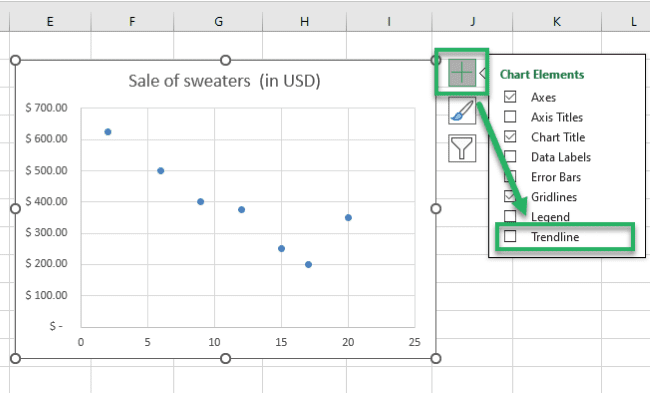650x393 pixels.
Task: Open the Chart Filters funnel button
Action: [x=462, y=148]
